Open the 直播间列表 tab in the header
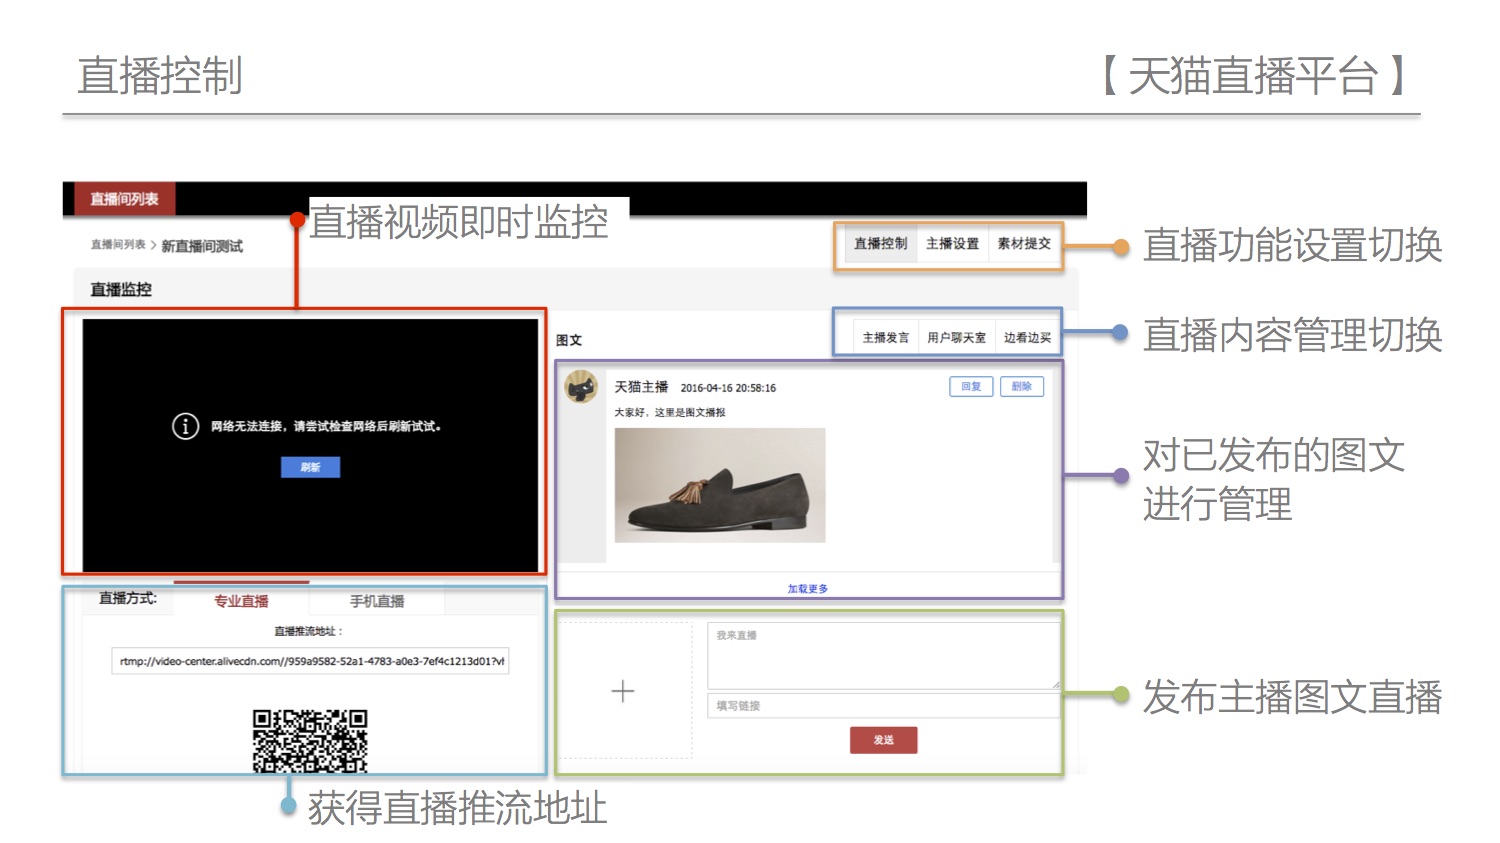Screen dimensions: 1500x843 coord(124,199)
